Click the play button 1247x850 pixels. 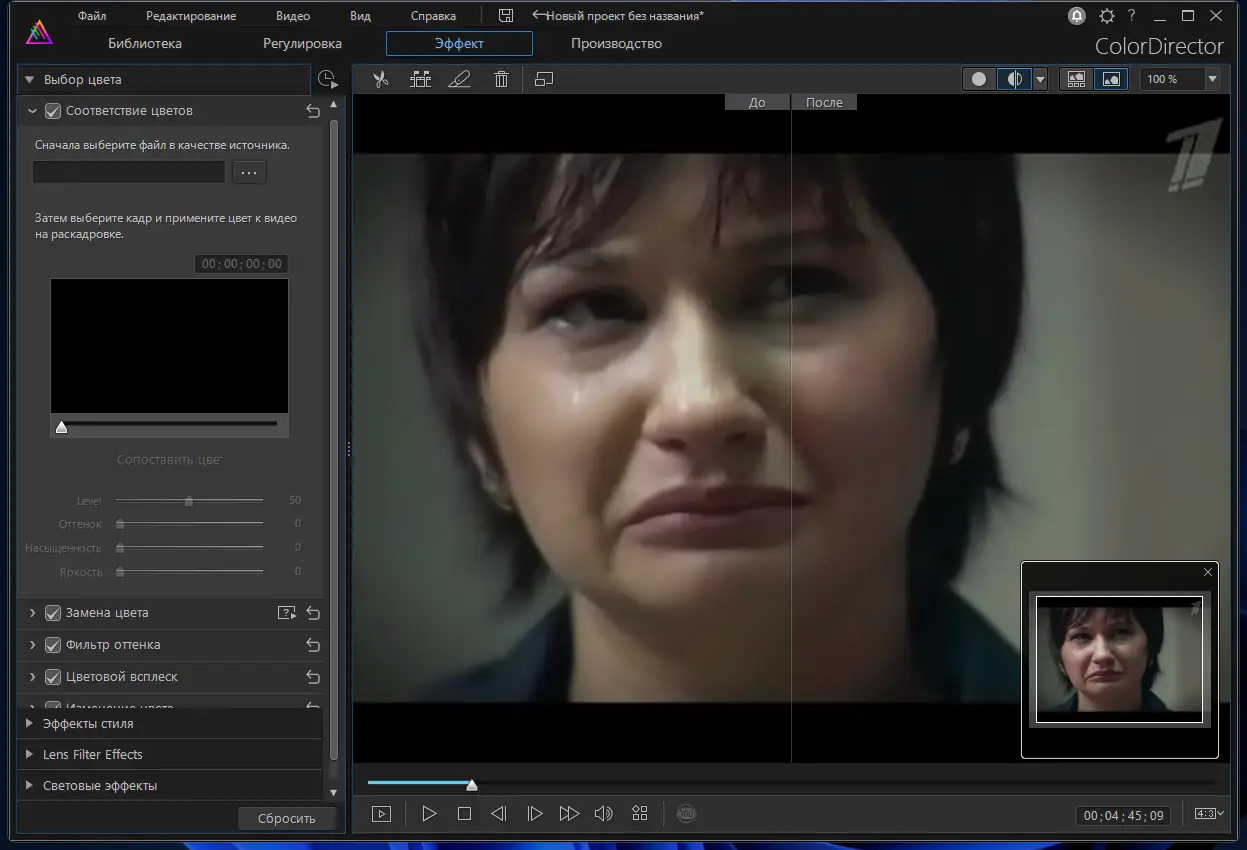pos(429,814)
